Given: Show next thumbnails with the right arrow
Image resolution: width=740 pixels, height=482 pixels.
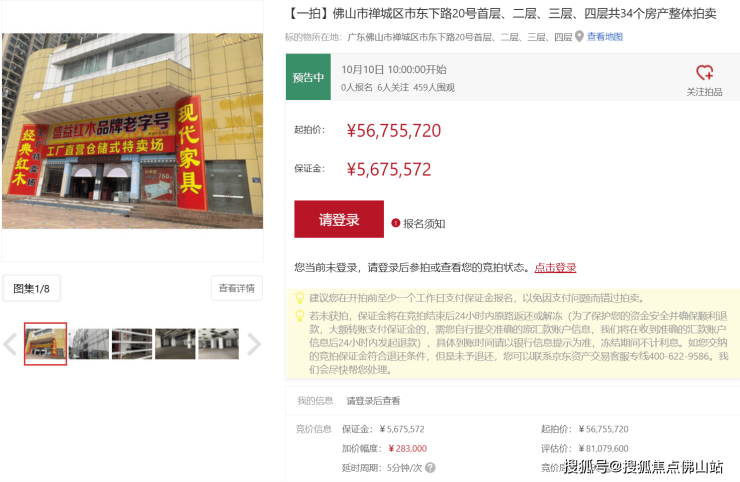Looking at the screenshot, I should (254, 344).
